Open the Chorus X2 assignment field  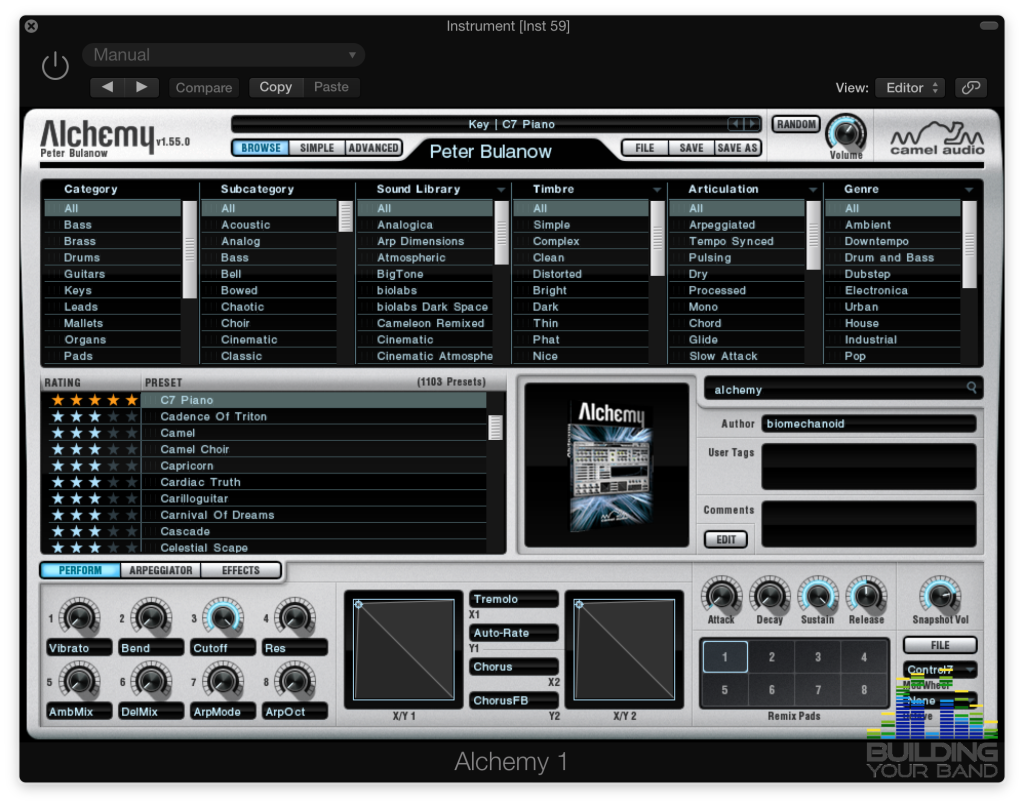click(514, 667)
